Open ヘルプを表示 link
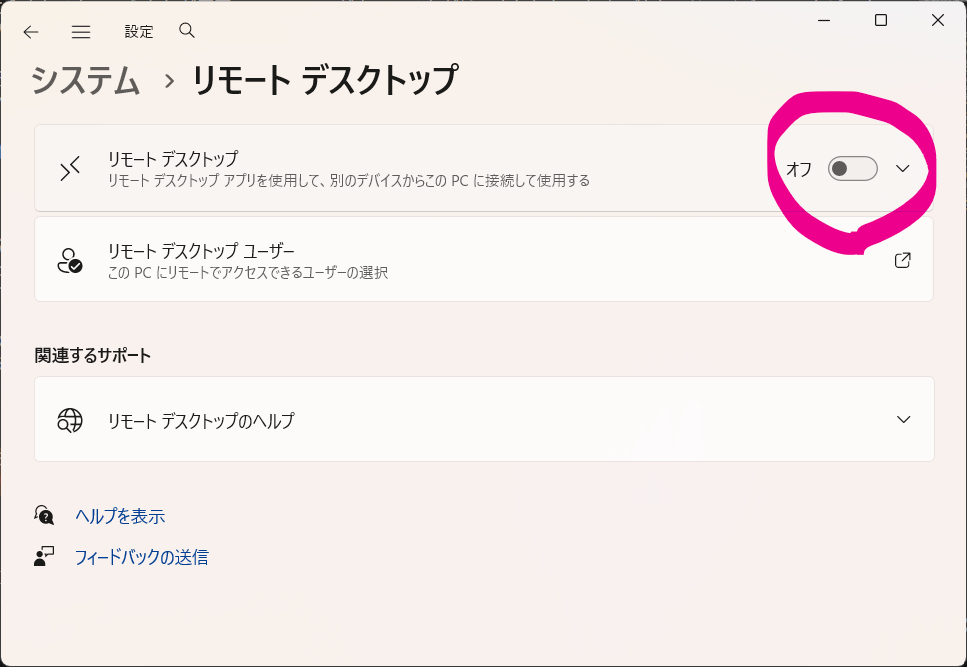Viewport: 967px width, 667px height. (x=120, y=517)
